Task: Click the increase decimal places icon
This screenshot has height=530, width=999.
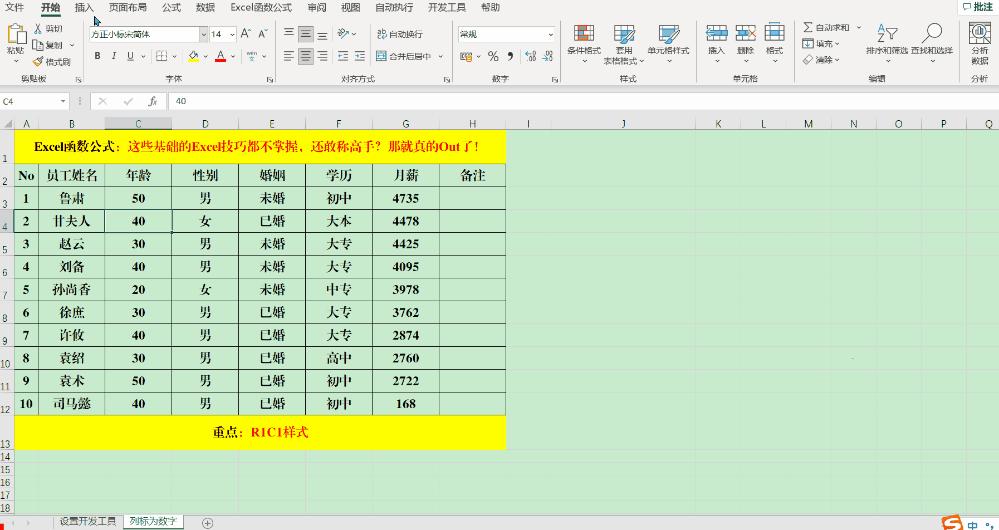Action: pos(530,57)
